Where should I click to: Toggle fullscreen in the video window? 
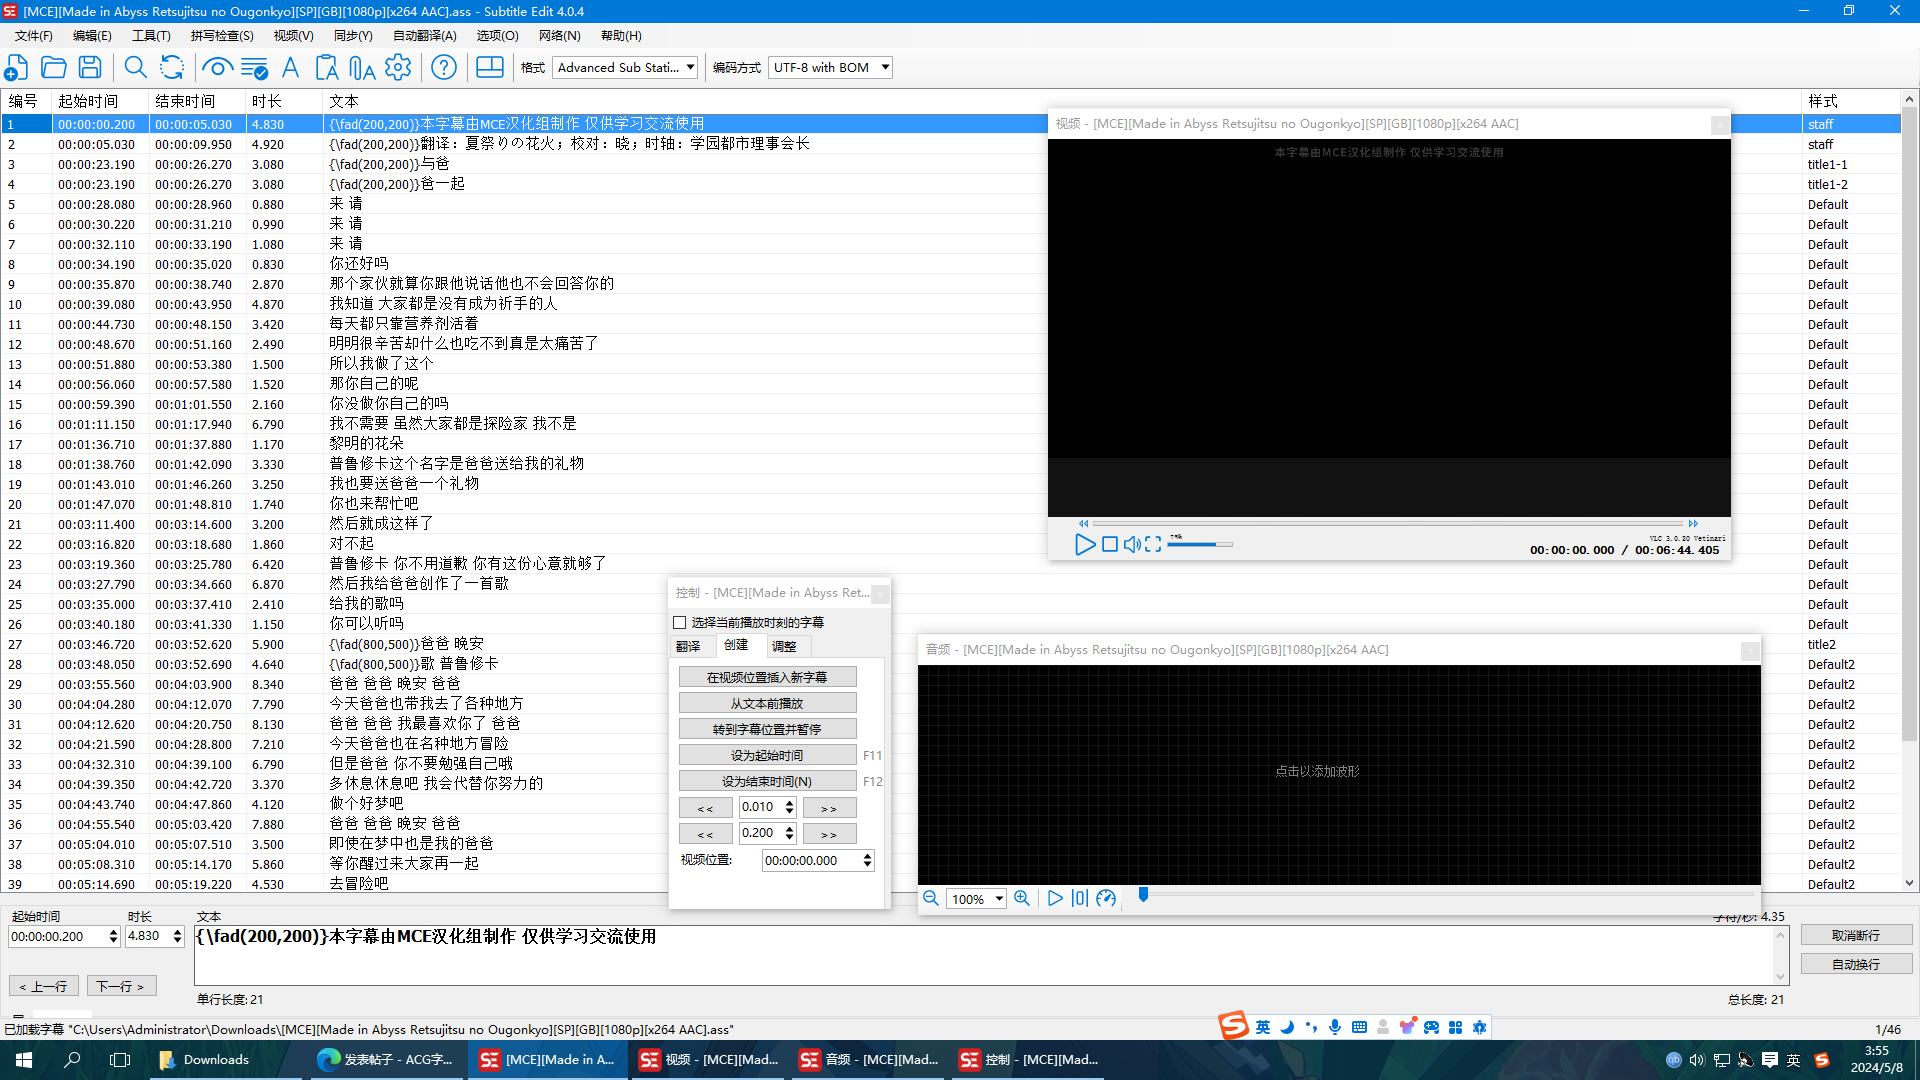coord(1154,544)
